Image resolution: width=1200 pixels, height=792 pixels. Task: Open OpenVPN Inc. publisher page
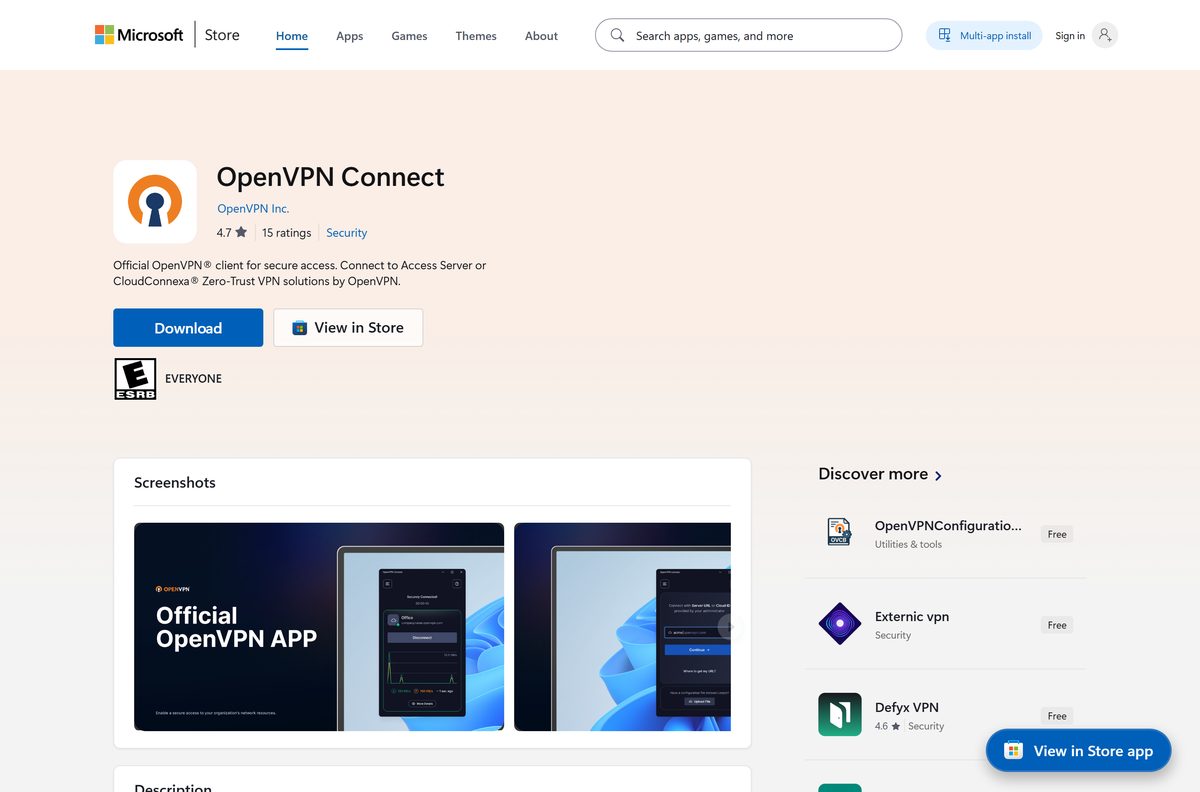click(253, 208)
